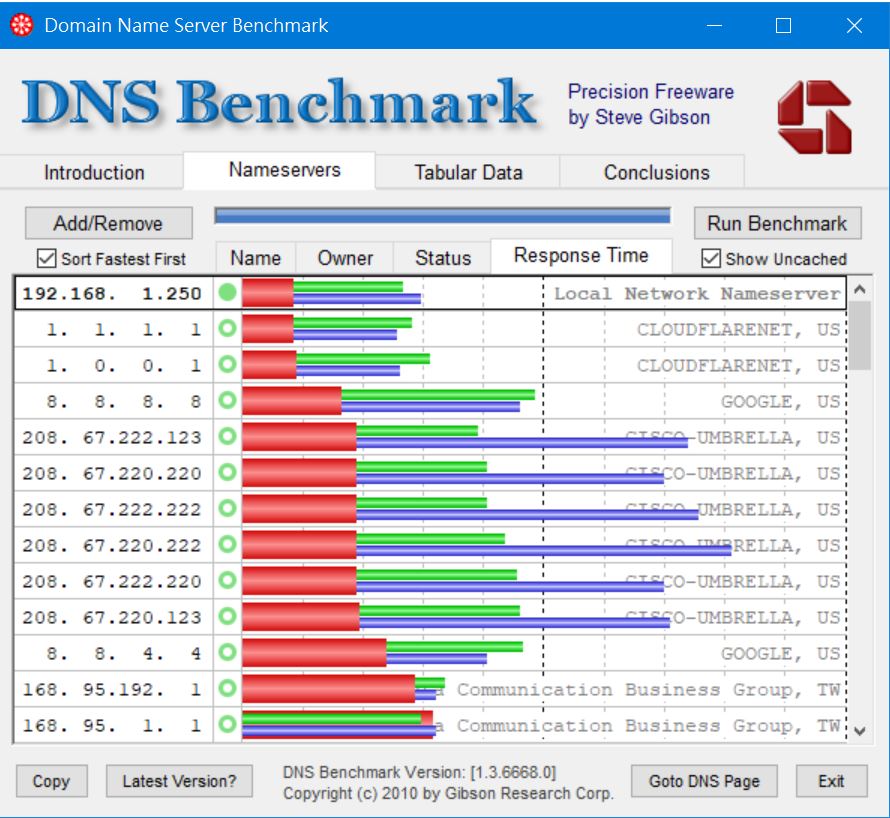Click the green status dot for 192.168.1.250
890x818 pixels.
(226, 294)
